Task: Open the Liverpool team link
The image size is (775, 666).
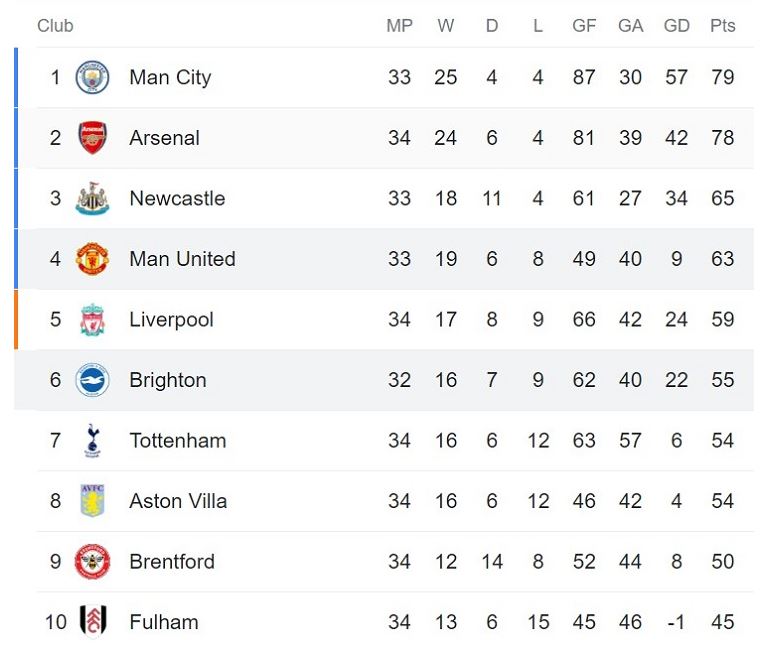Action: 171,320
